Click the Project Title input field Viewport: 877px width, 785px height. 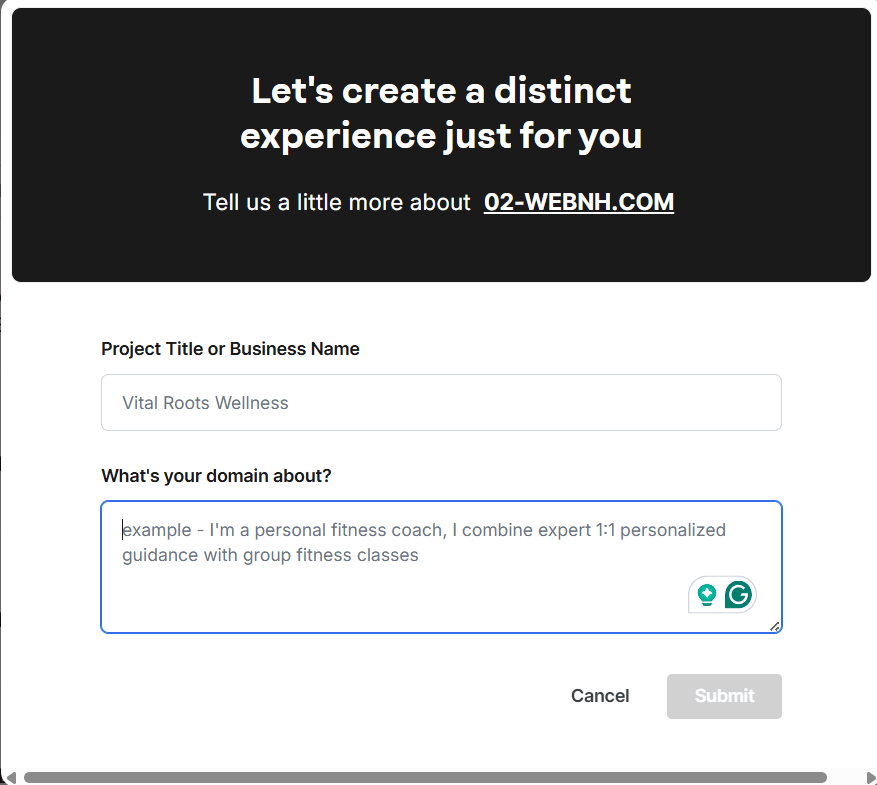click(441, 402)
